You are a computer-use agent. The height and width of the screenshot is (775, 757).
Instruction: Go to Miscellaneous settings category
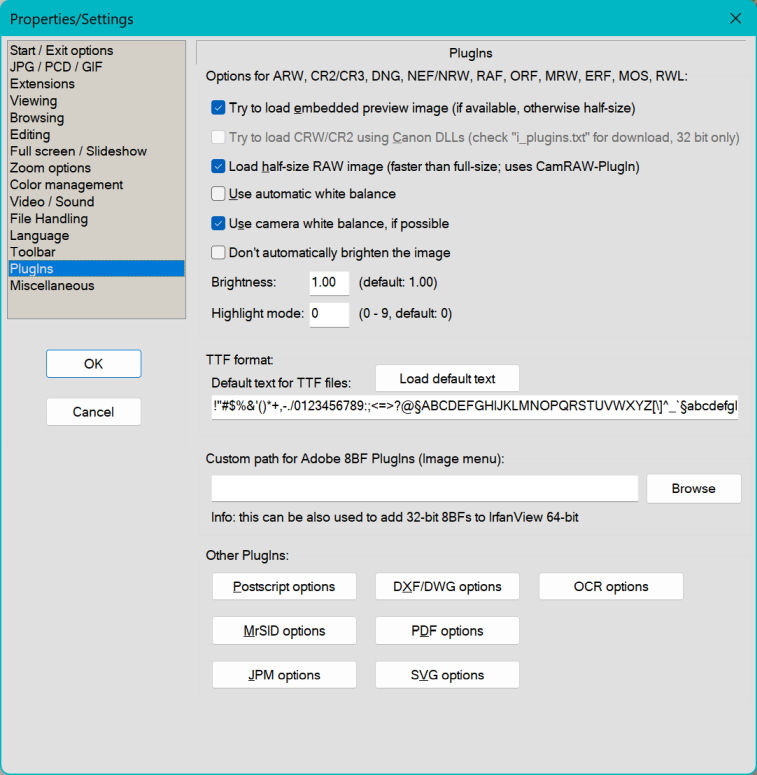tap(52, 286)
